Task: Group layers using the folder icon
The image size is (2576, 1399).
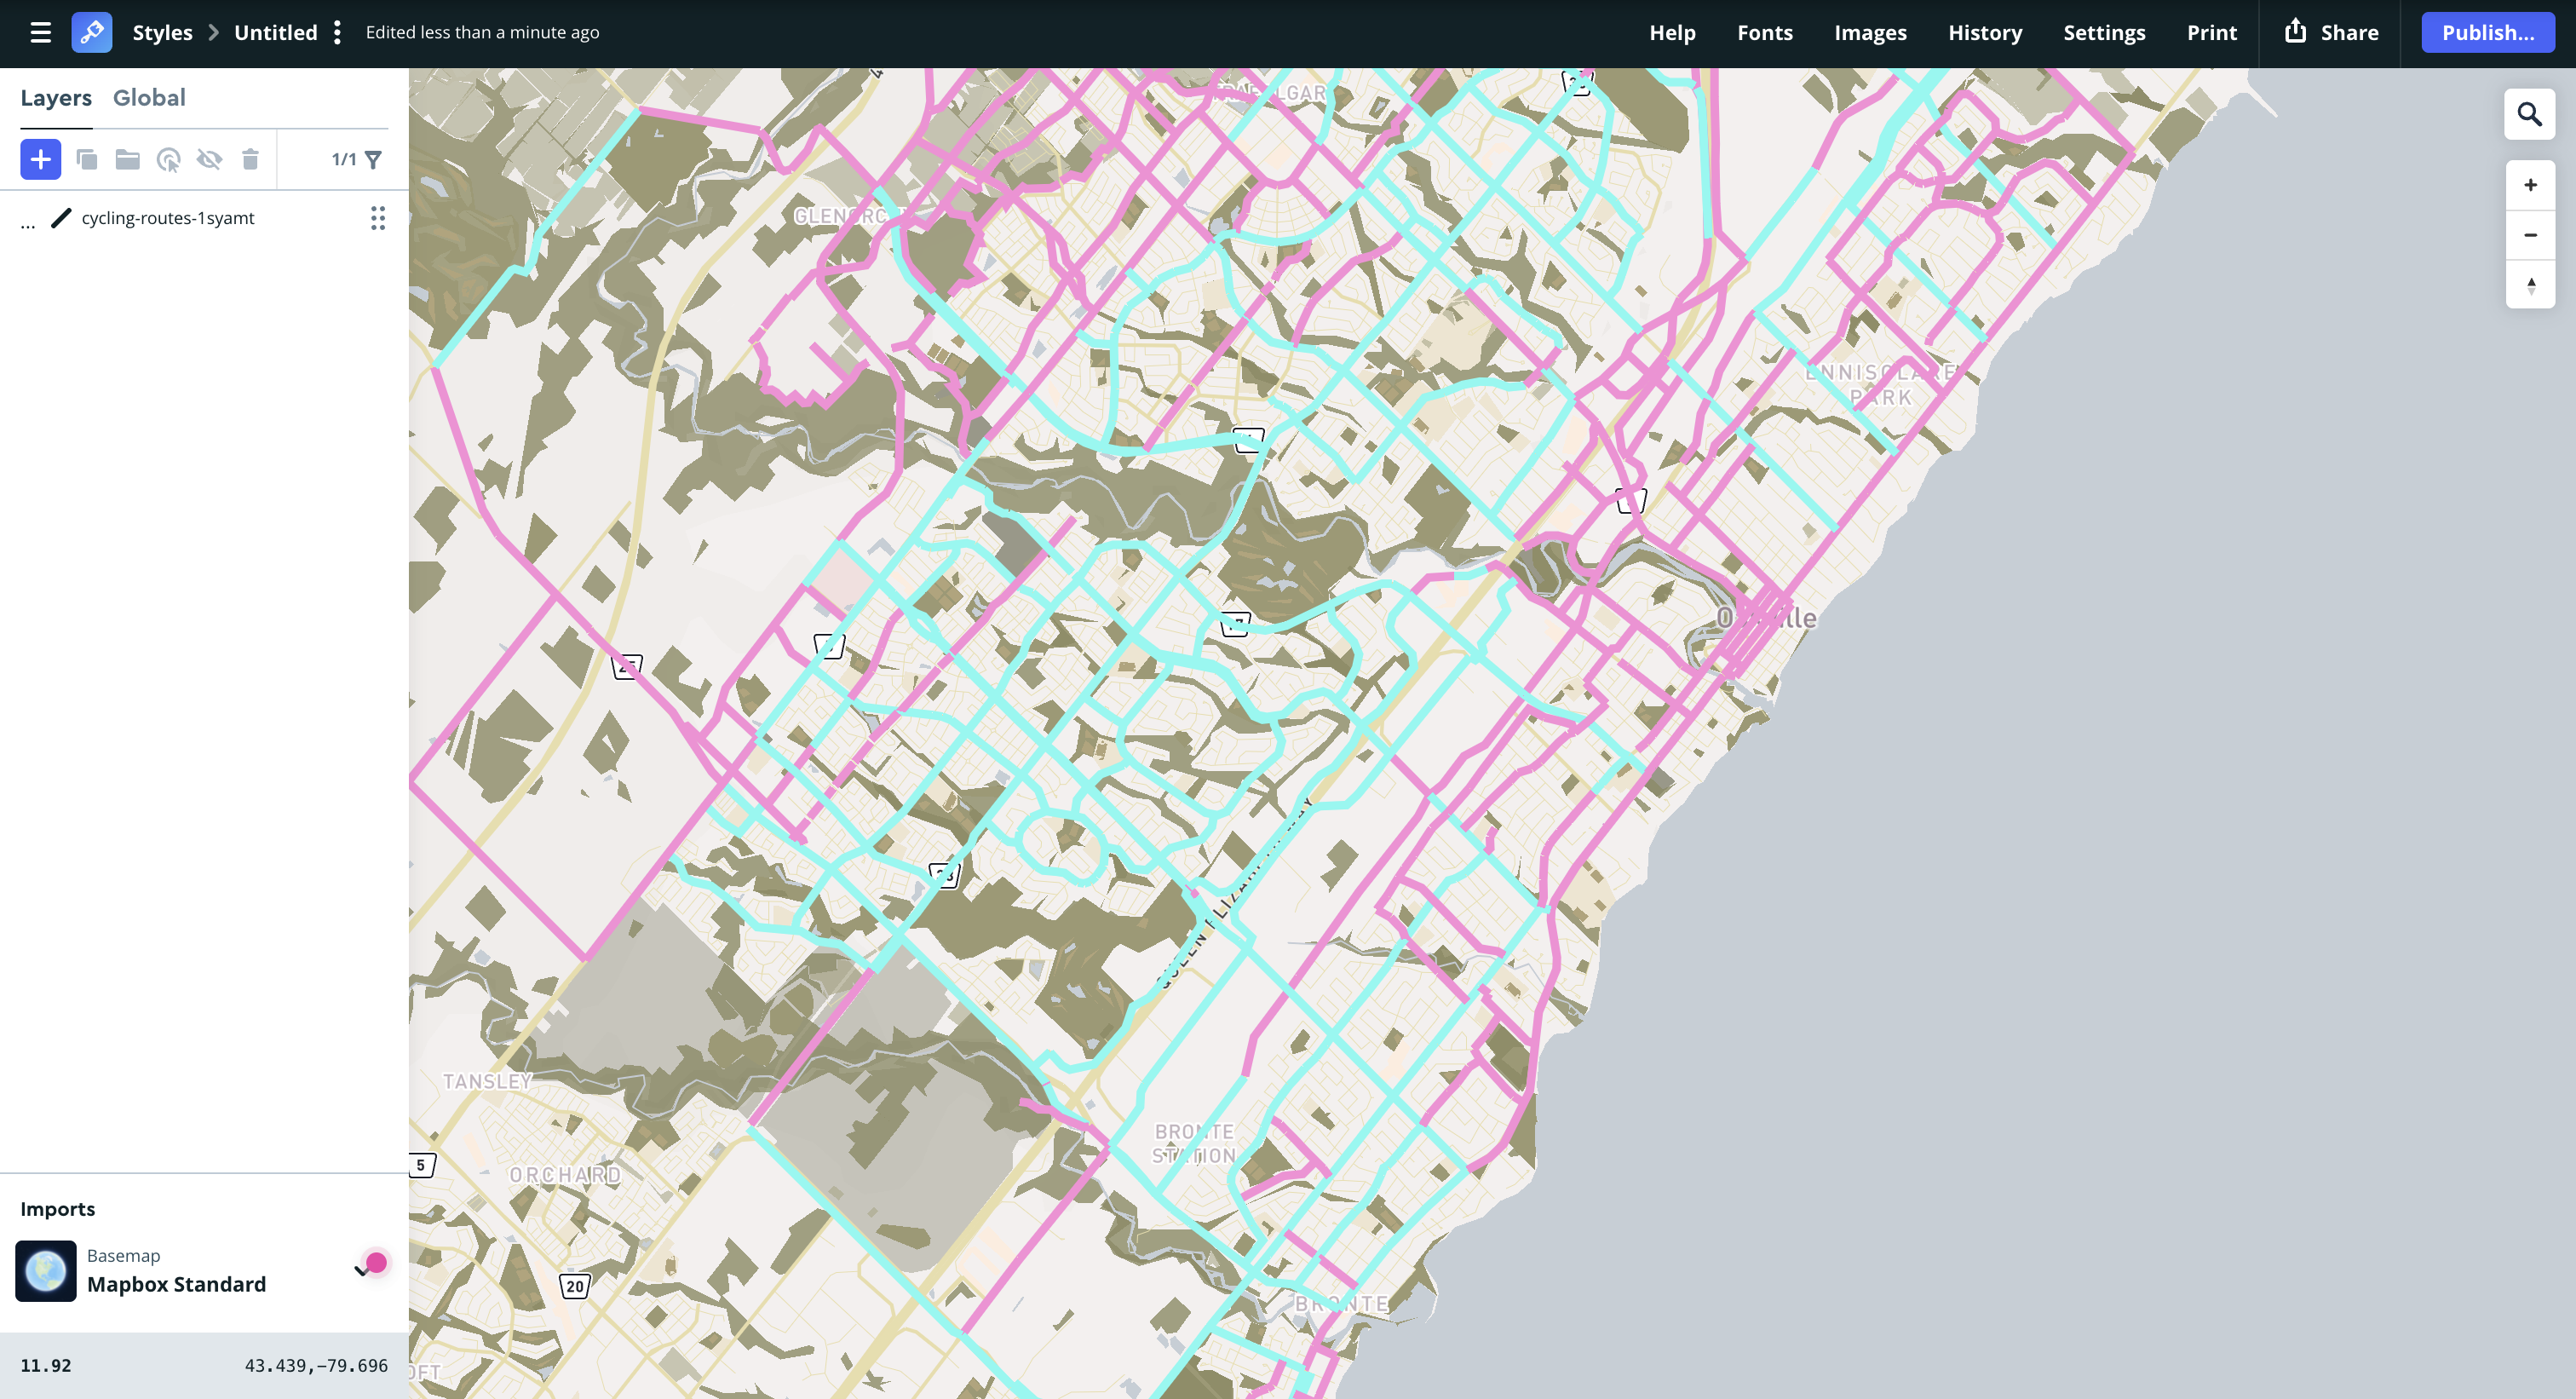Action: (127, 158)
